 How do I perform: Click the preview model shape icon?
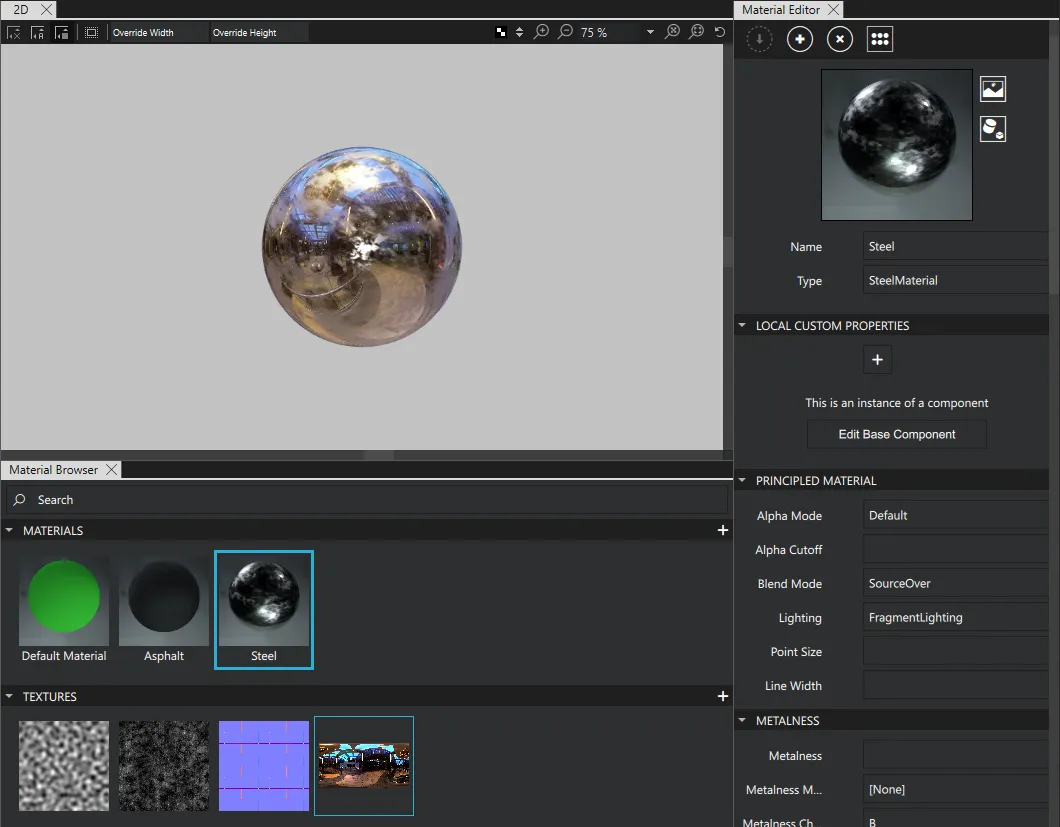(992, 129)
